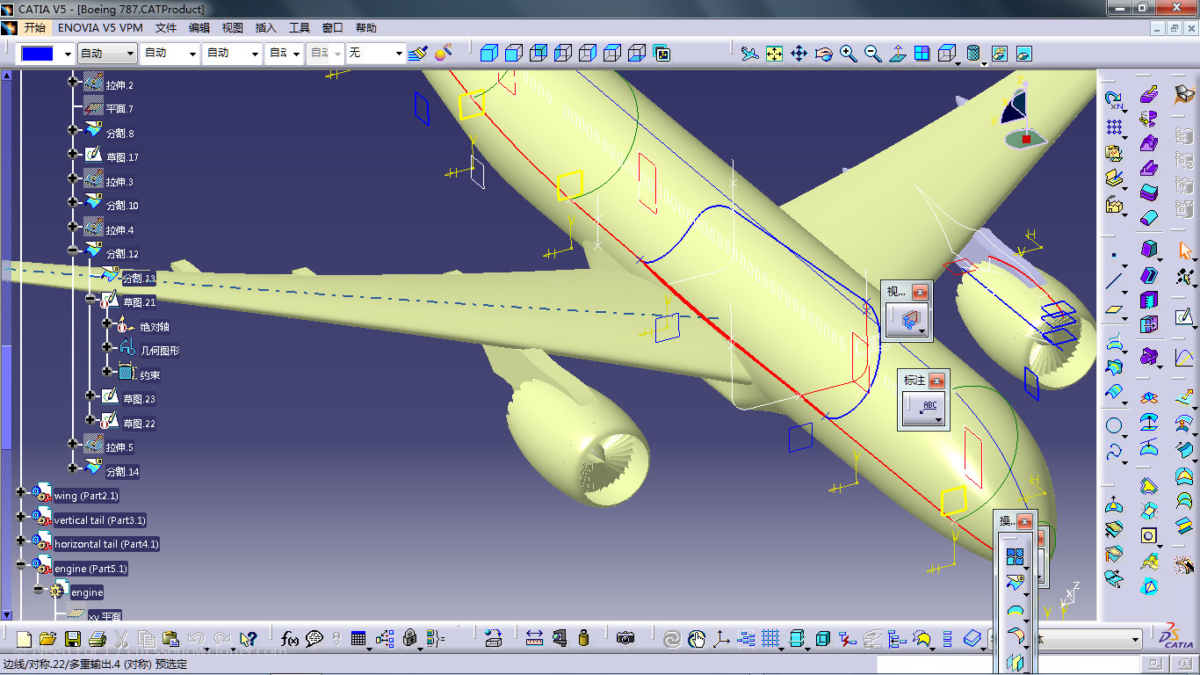Image resolution: width=1200 pixels, height=675 pixels.
Task: Select the 草图.23 tree item
Action: coord(139,399)
